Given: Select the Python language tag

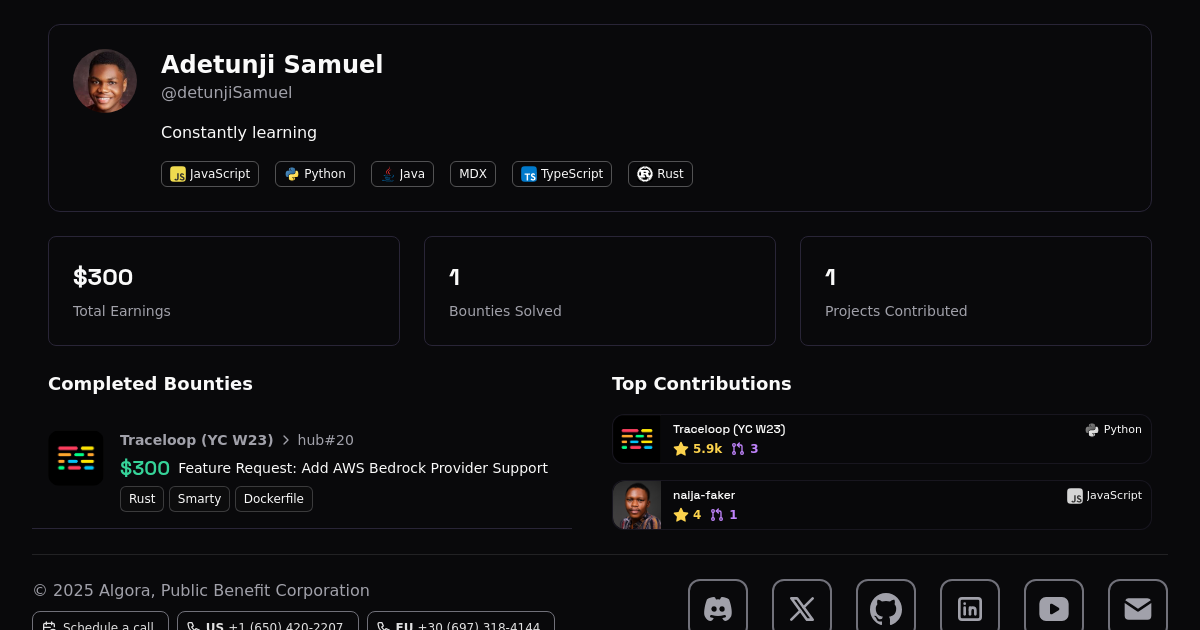Looking at the screenshot, I should pos(315,174).
